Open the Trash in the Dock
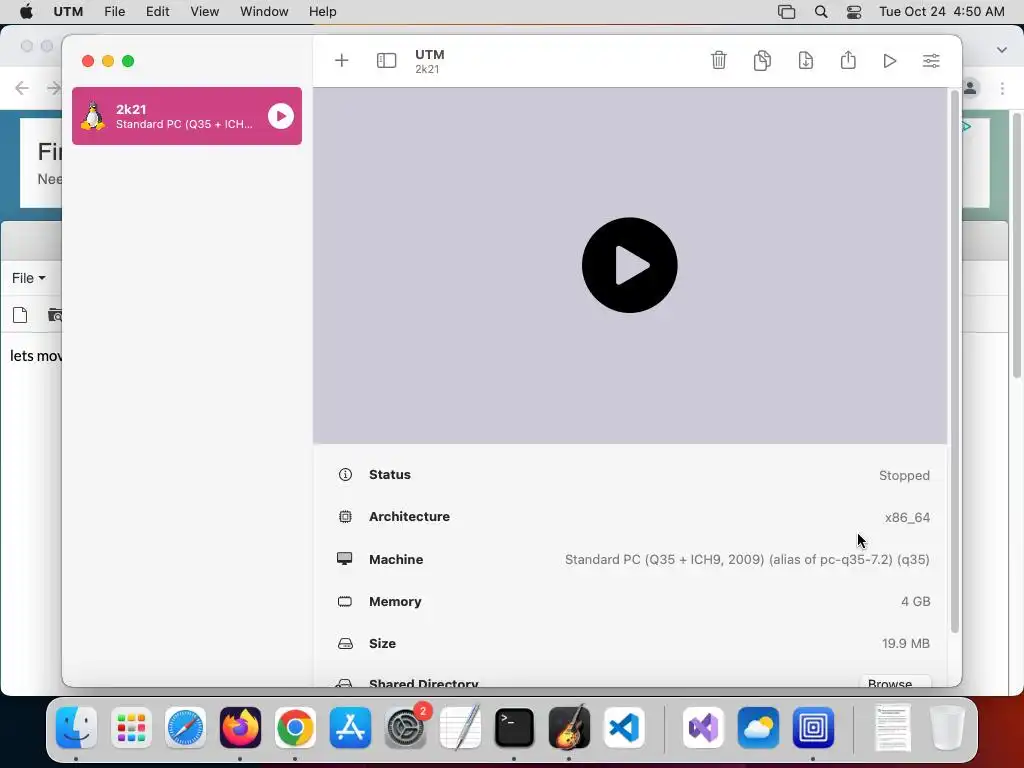This screenshot has width=1024, height=768. [947, 728]
